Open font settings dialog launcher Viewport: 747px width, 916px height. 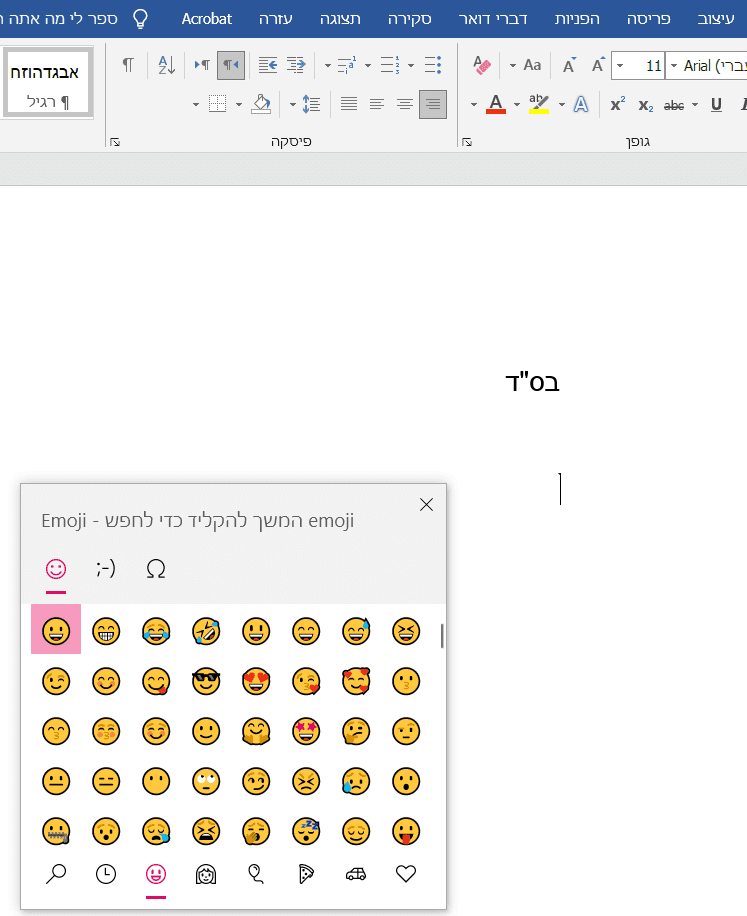point(467,142)
